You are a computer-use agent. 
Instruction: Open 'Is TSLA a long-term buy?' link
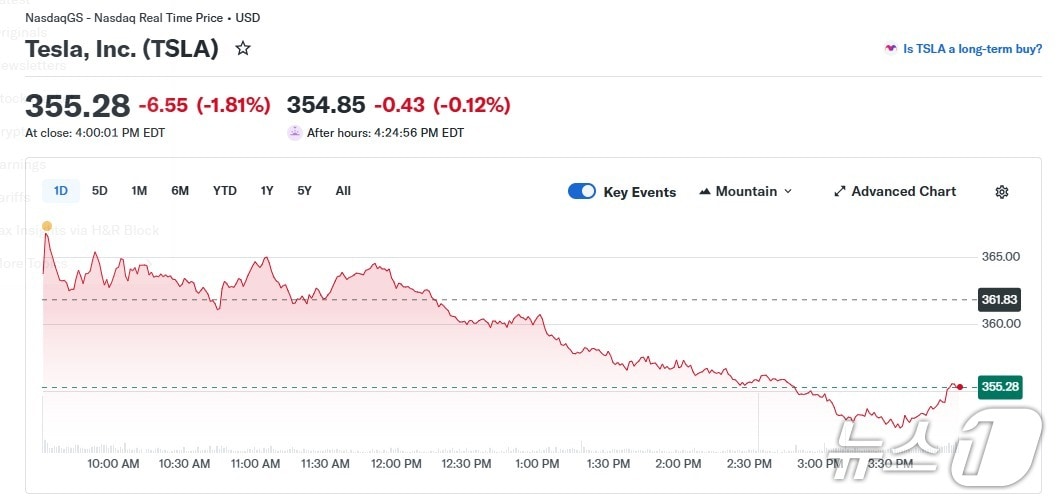(x=972, y=48)
